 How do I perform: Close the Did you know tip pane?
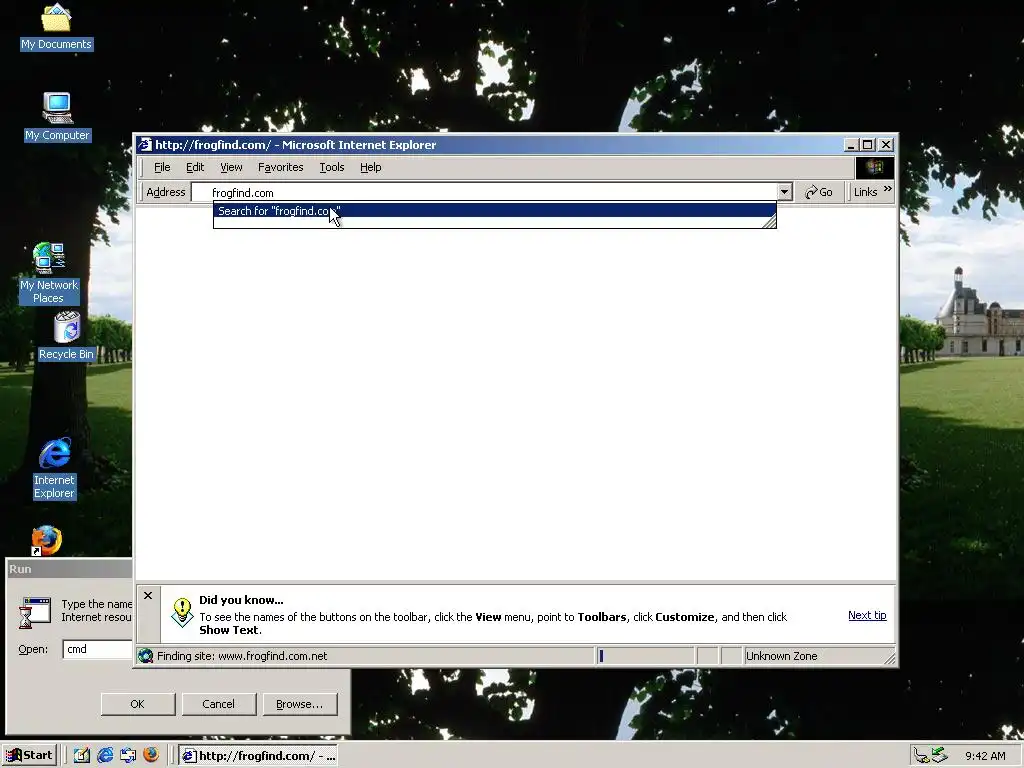[148, 596]
